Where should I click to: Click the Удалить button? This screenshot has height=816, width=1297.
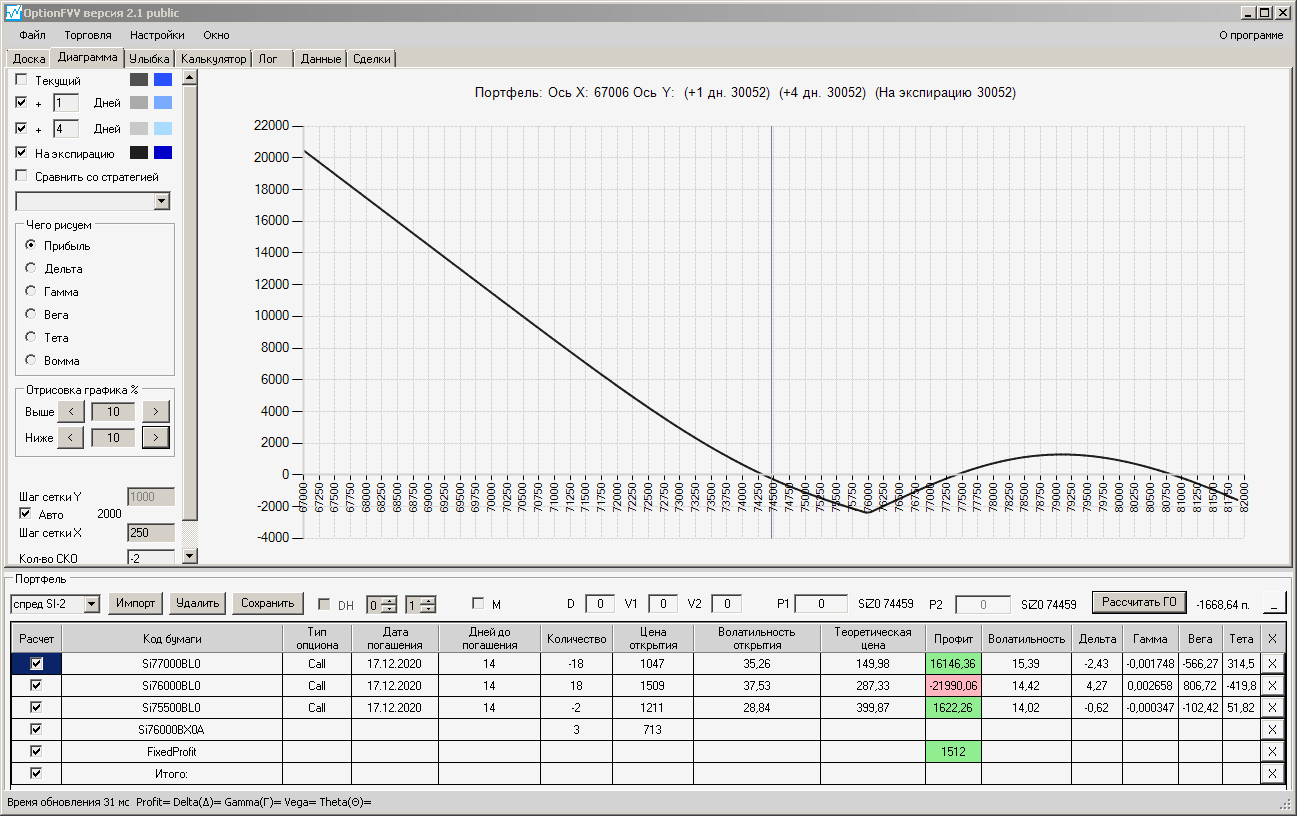198,603
